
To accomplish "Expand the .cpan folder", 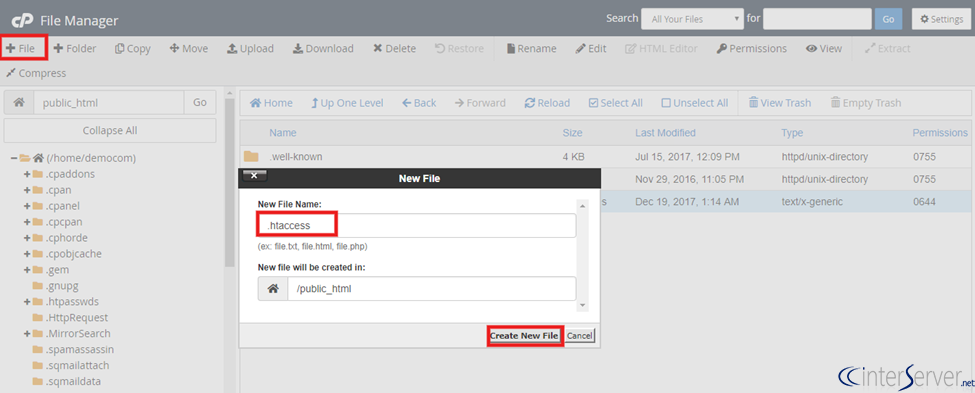I will click(x=27, y=190).
